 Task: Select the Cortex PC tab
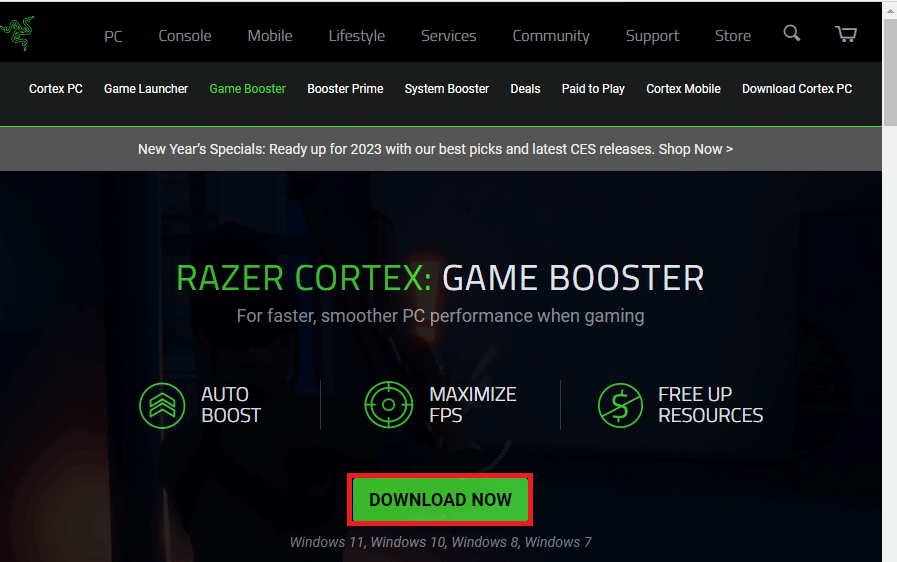[55, 89]
